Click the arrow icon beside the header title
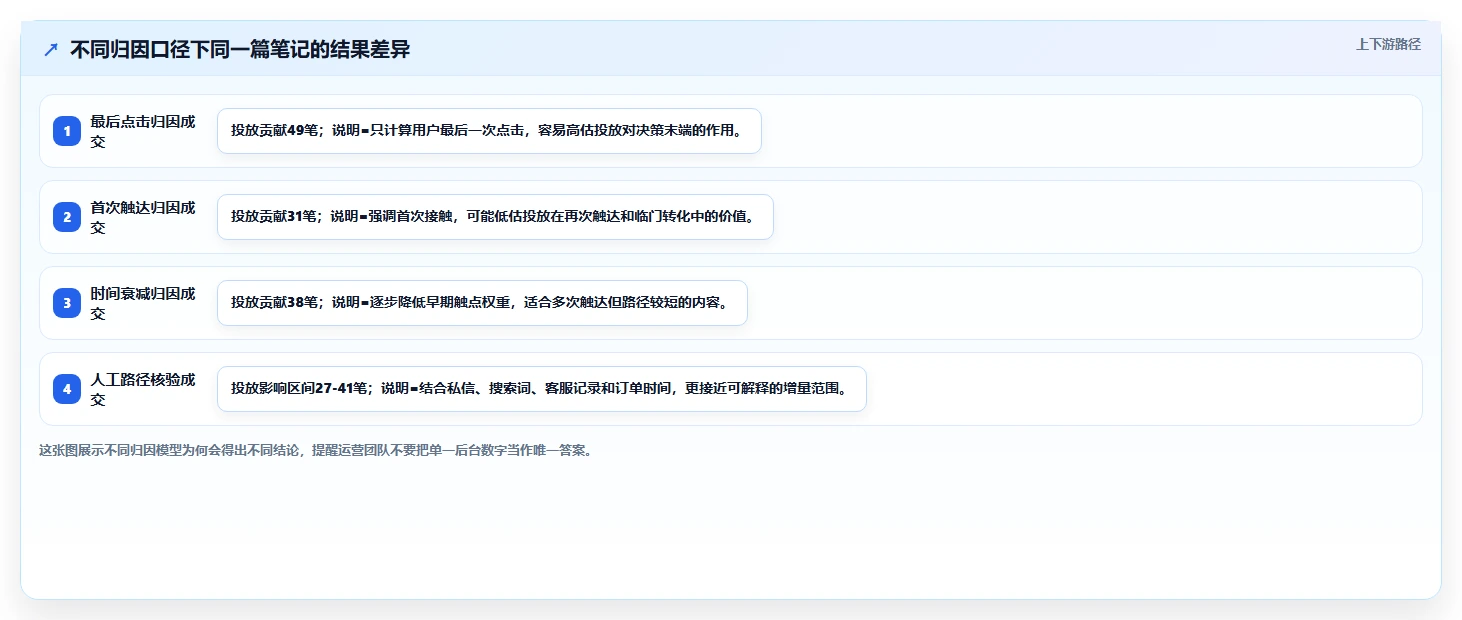This screenshot has width=1462, height=620. coord(51,49)
